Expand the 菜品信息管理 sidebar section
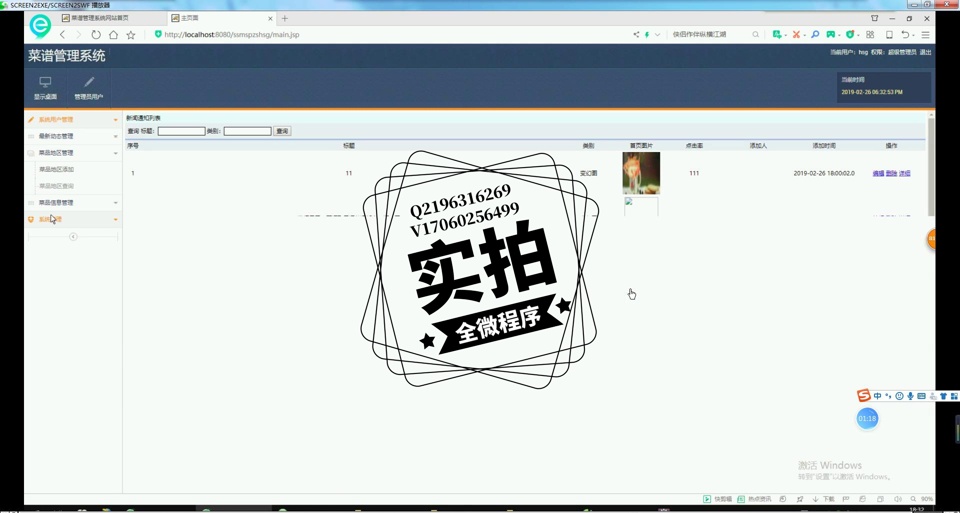 (x=72, y=203)
